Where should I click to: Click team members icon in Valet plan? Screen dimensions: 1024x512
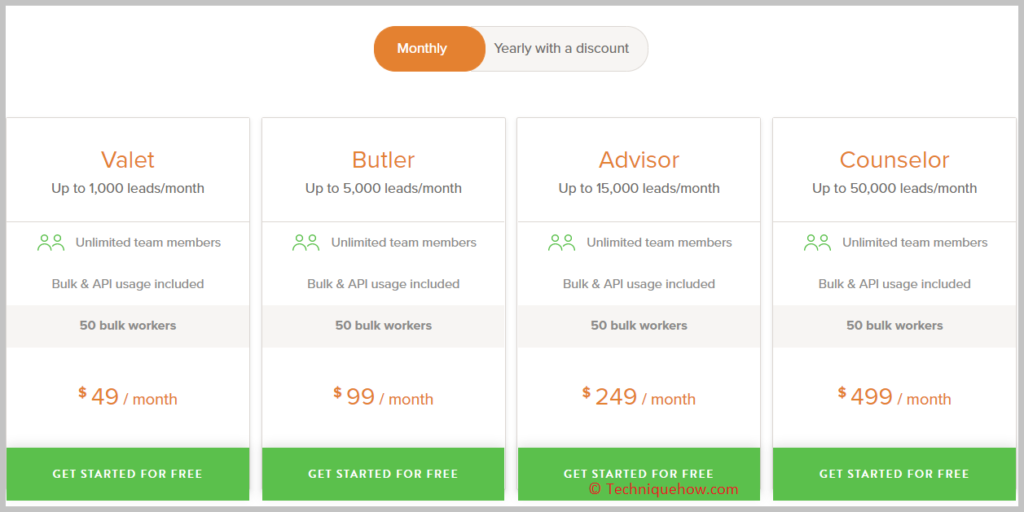coord(51,243)
